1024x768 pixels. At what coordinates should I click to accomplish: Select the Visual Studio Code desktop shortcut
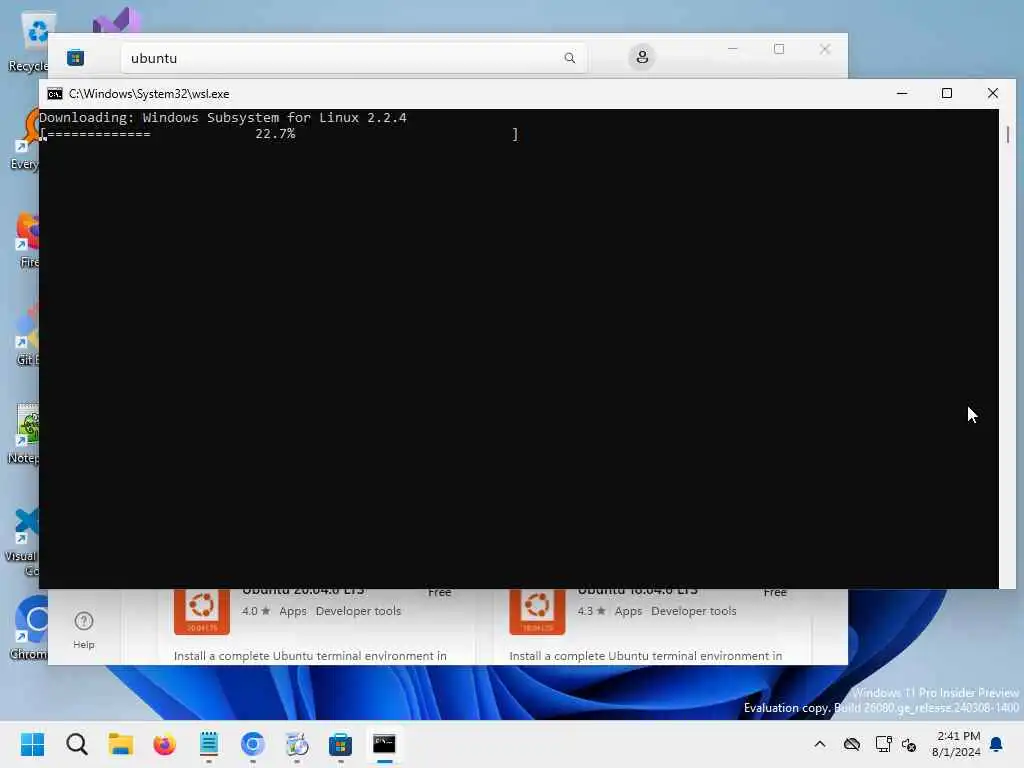22,542
